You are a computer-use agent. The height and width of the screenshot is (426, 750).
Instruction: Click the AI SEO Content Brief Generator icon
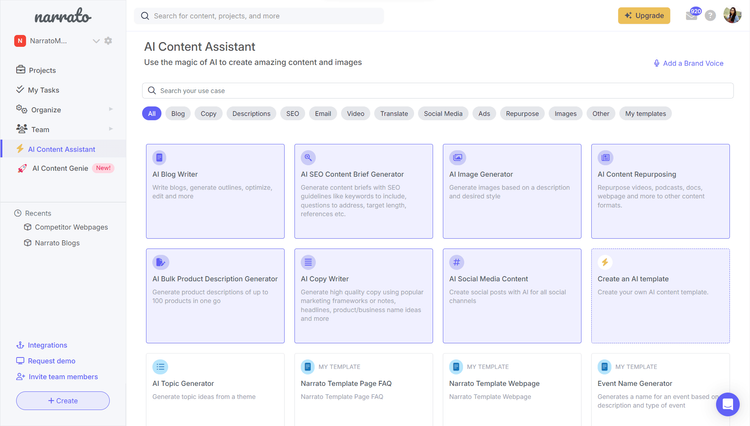click(308, 157)
